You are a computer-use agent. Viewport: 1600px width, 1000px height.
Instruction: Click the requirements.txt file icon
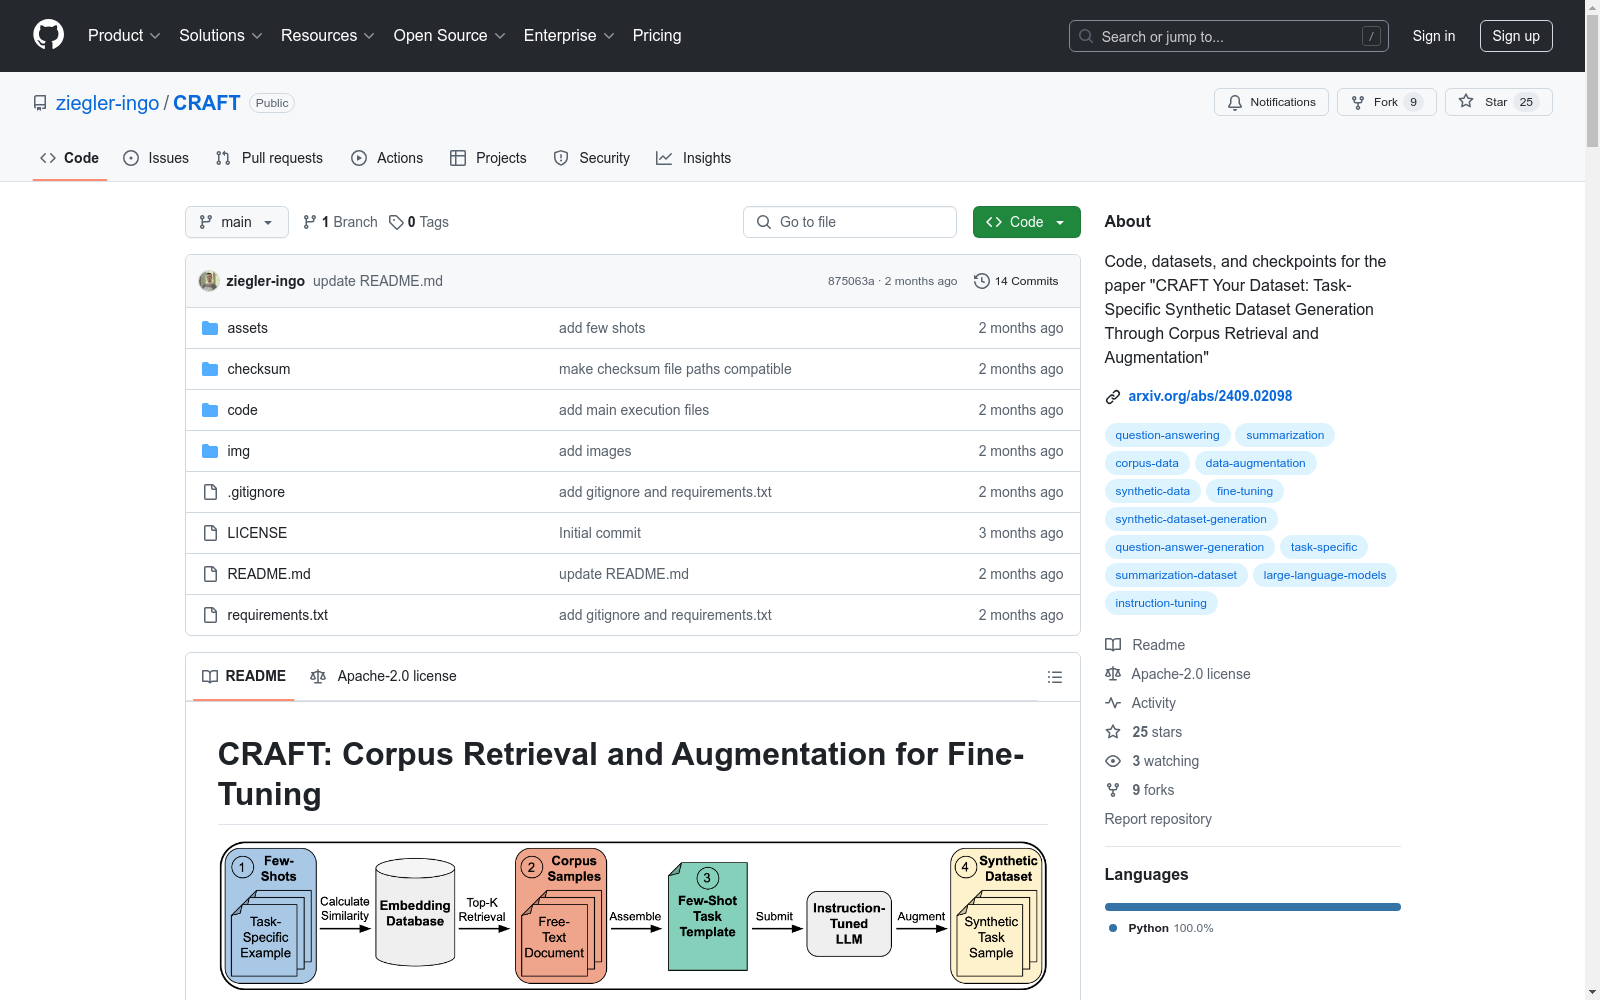coord(210,615)
